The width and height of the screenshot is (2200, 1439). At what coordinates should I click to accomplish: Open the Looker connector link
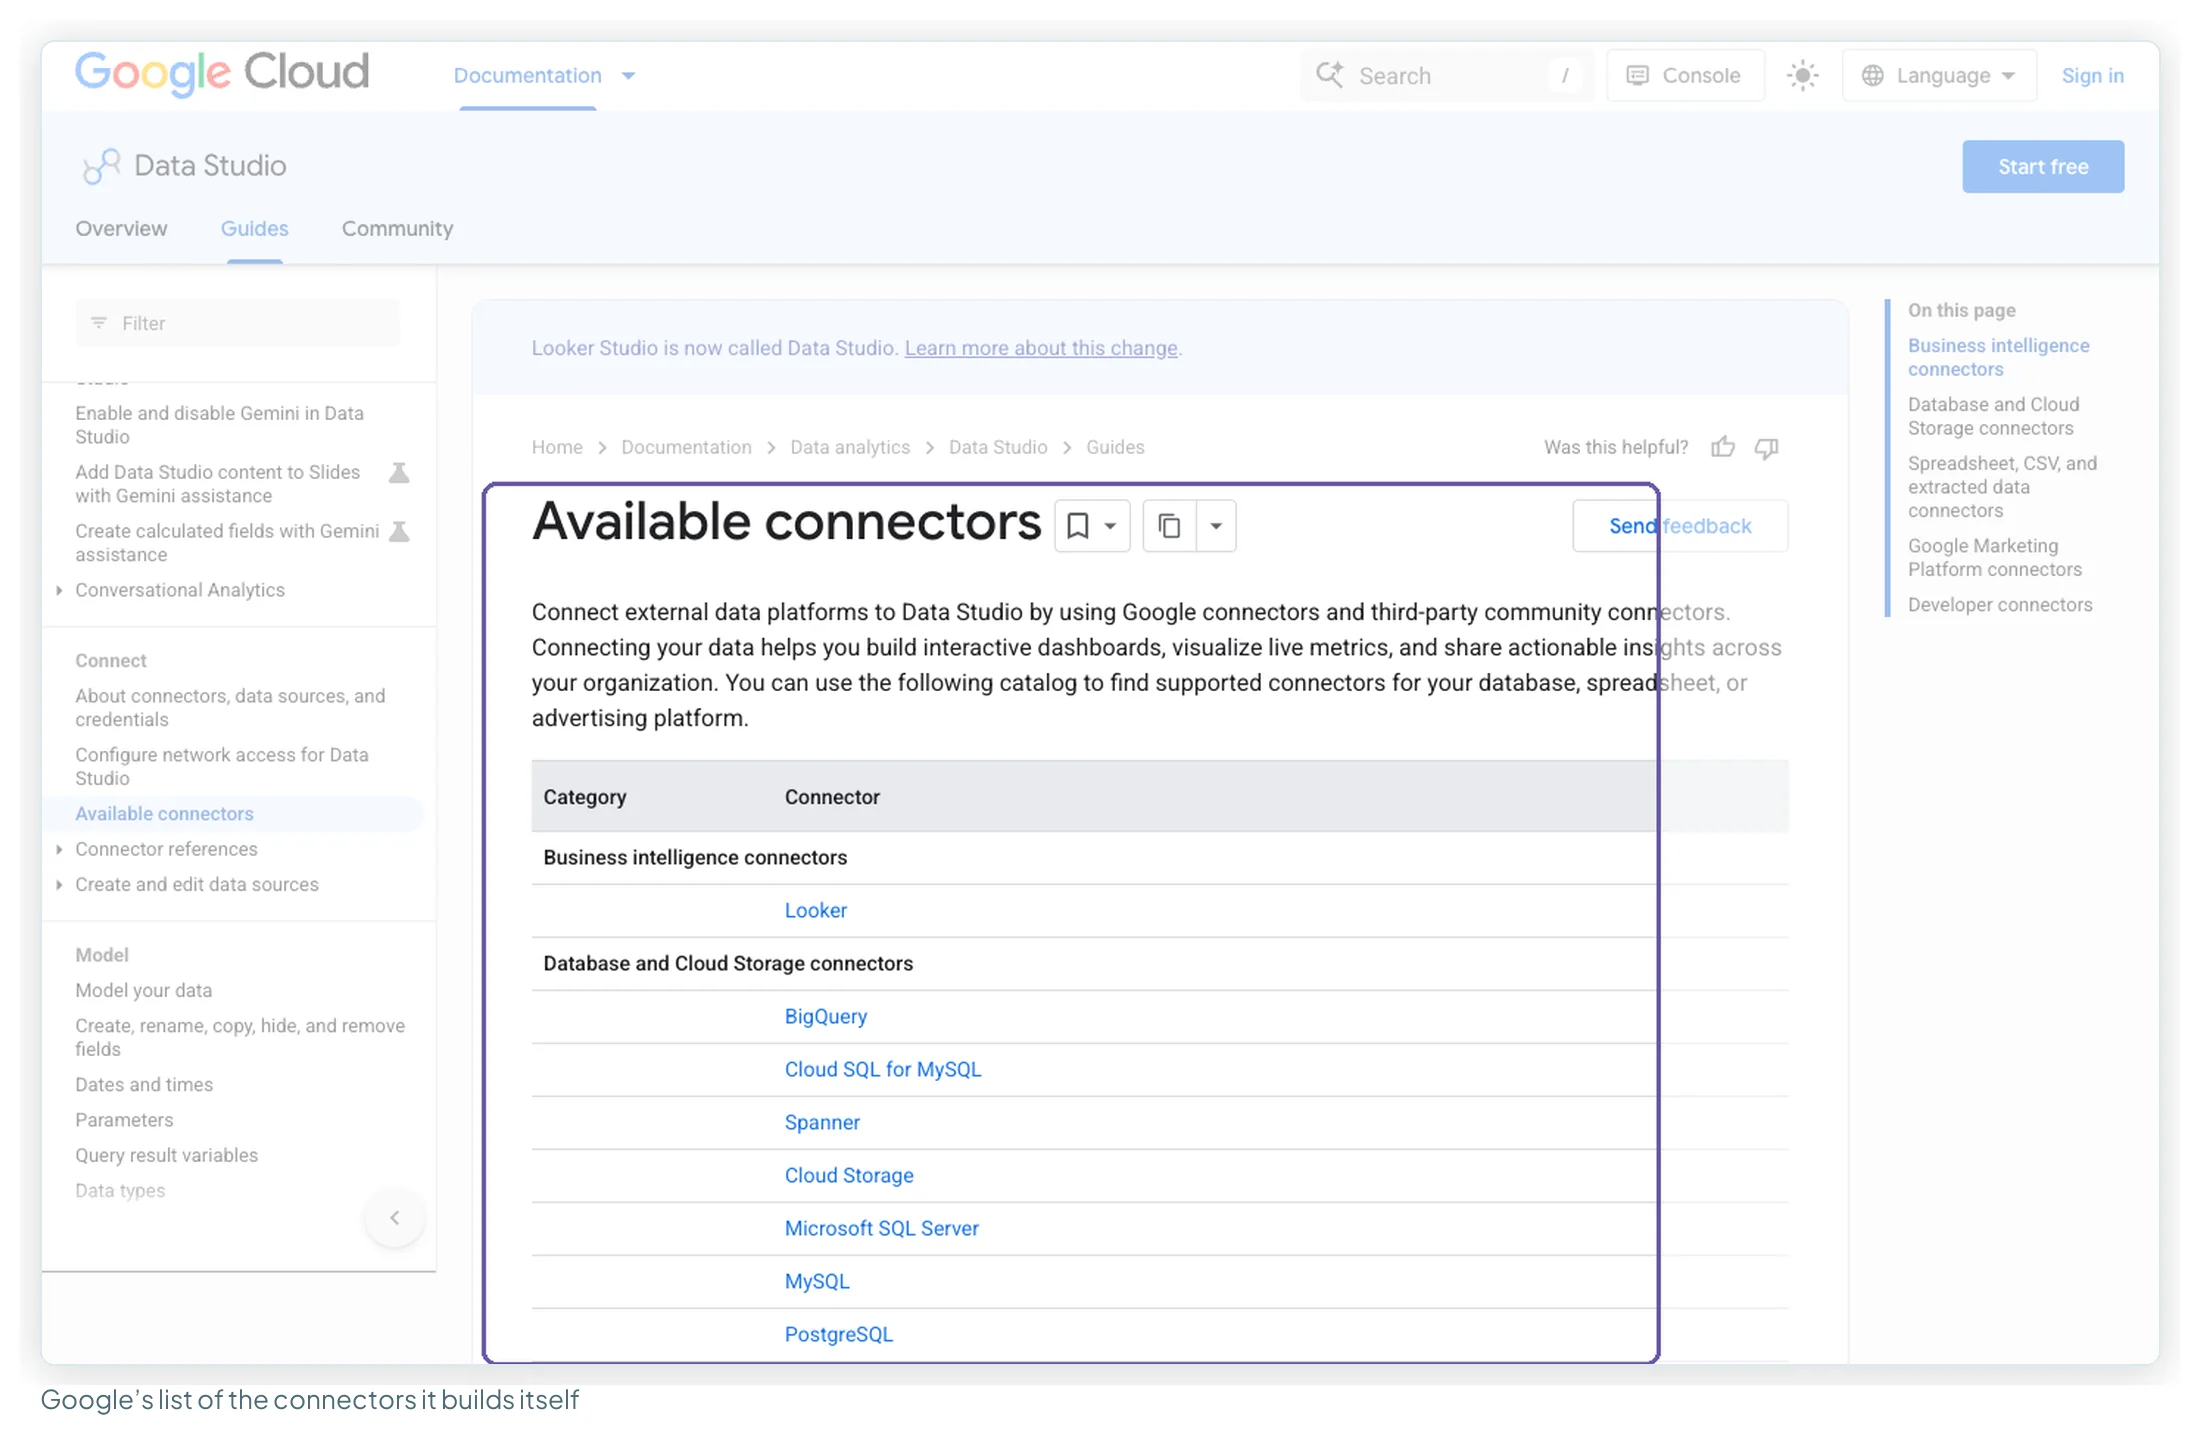pos(815,911)
